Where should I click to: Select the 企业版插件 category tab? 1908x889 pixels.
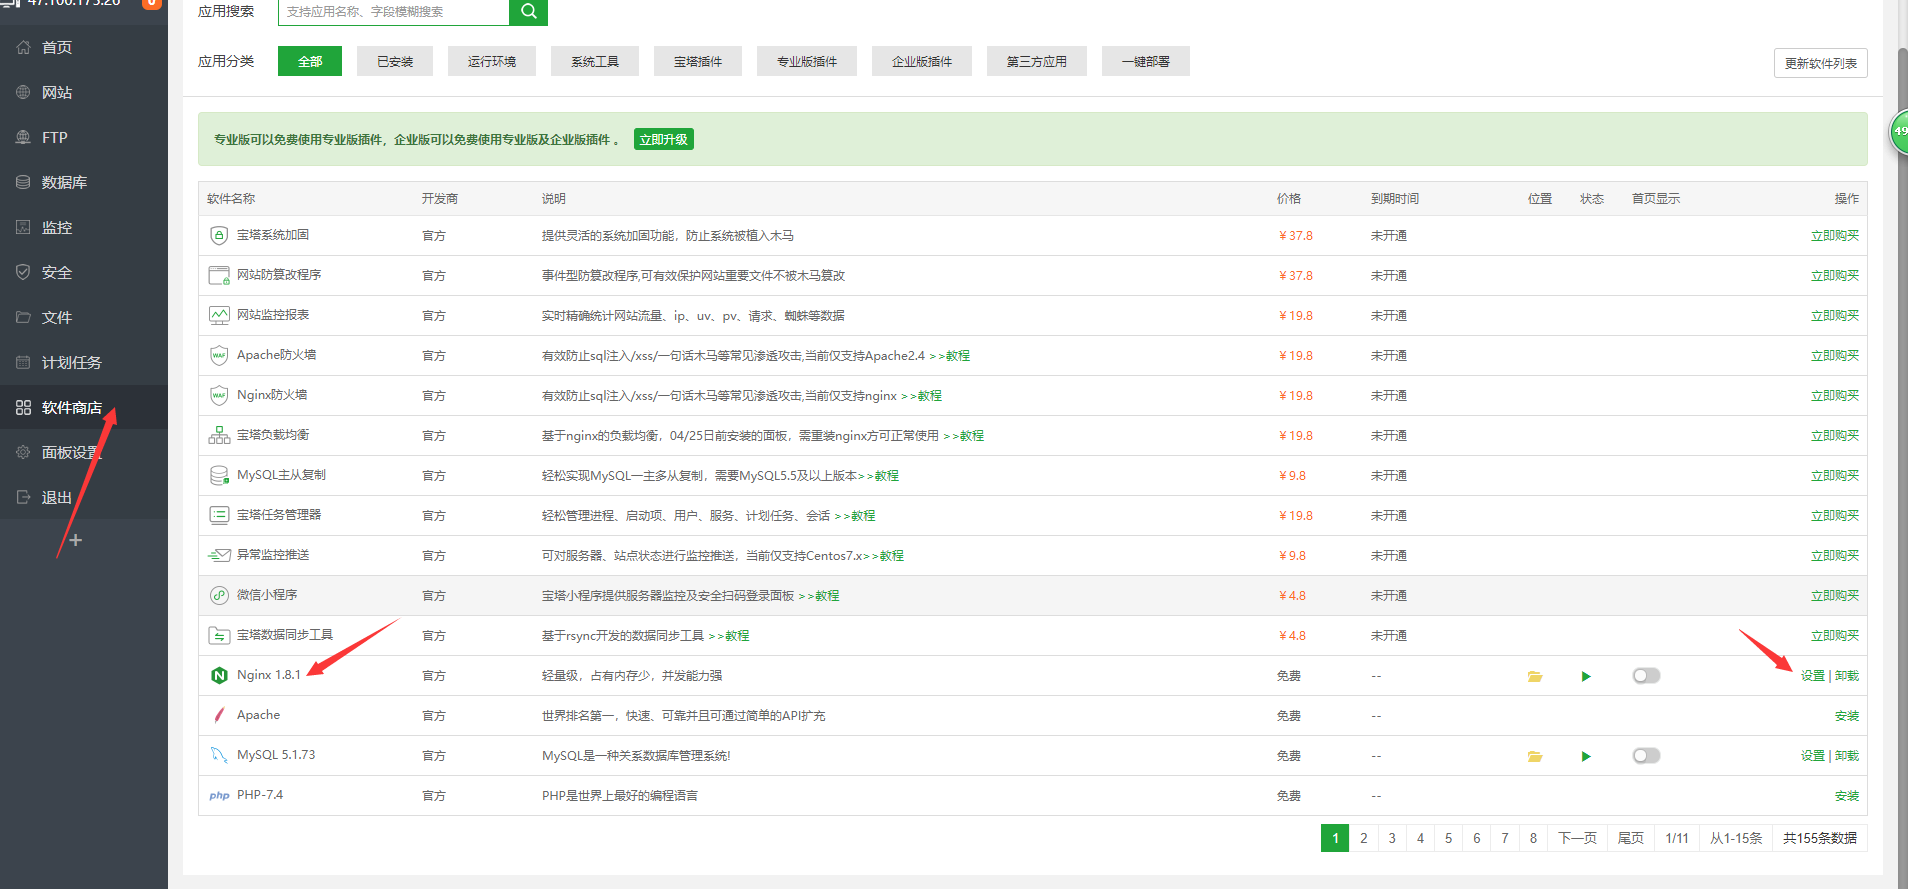click(x=922, y=61)
